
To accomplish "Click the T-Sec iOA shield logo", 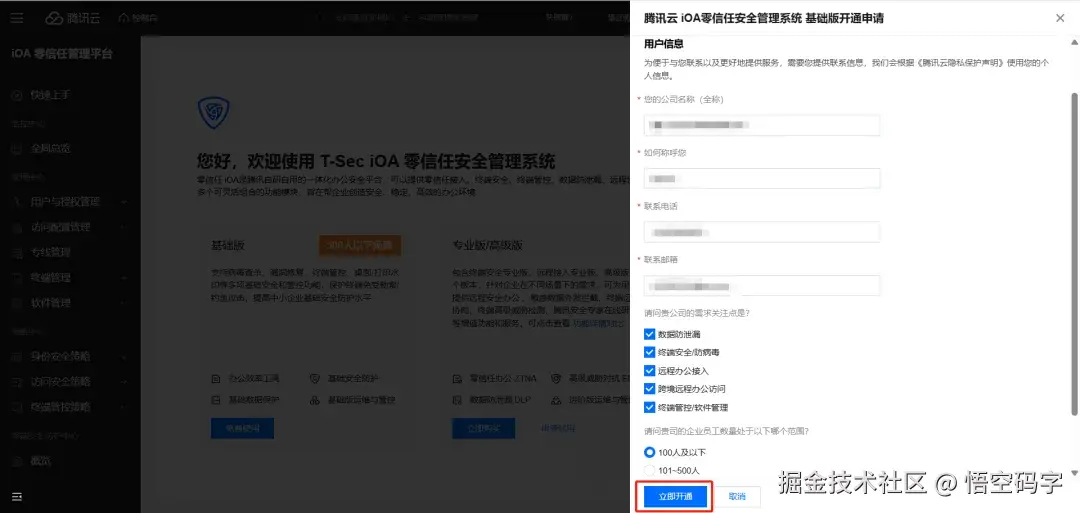I will click(x=214, y=113).
